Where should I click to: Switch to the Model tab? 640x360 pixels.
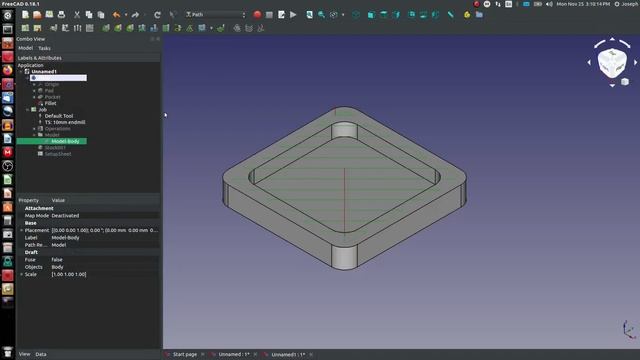coord(25,48)
